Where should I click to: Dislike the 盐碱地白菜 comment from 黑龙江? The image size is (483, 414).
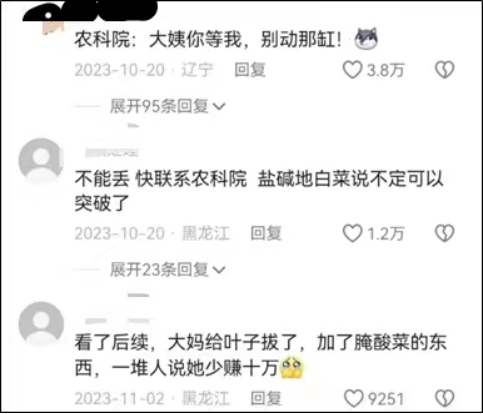click(x=445, y=233)
